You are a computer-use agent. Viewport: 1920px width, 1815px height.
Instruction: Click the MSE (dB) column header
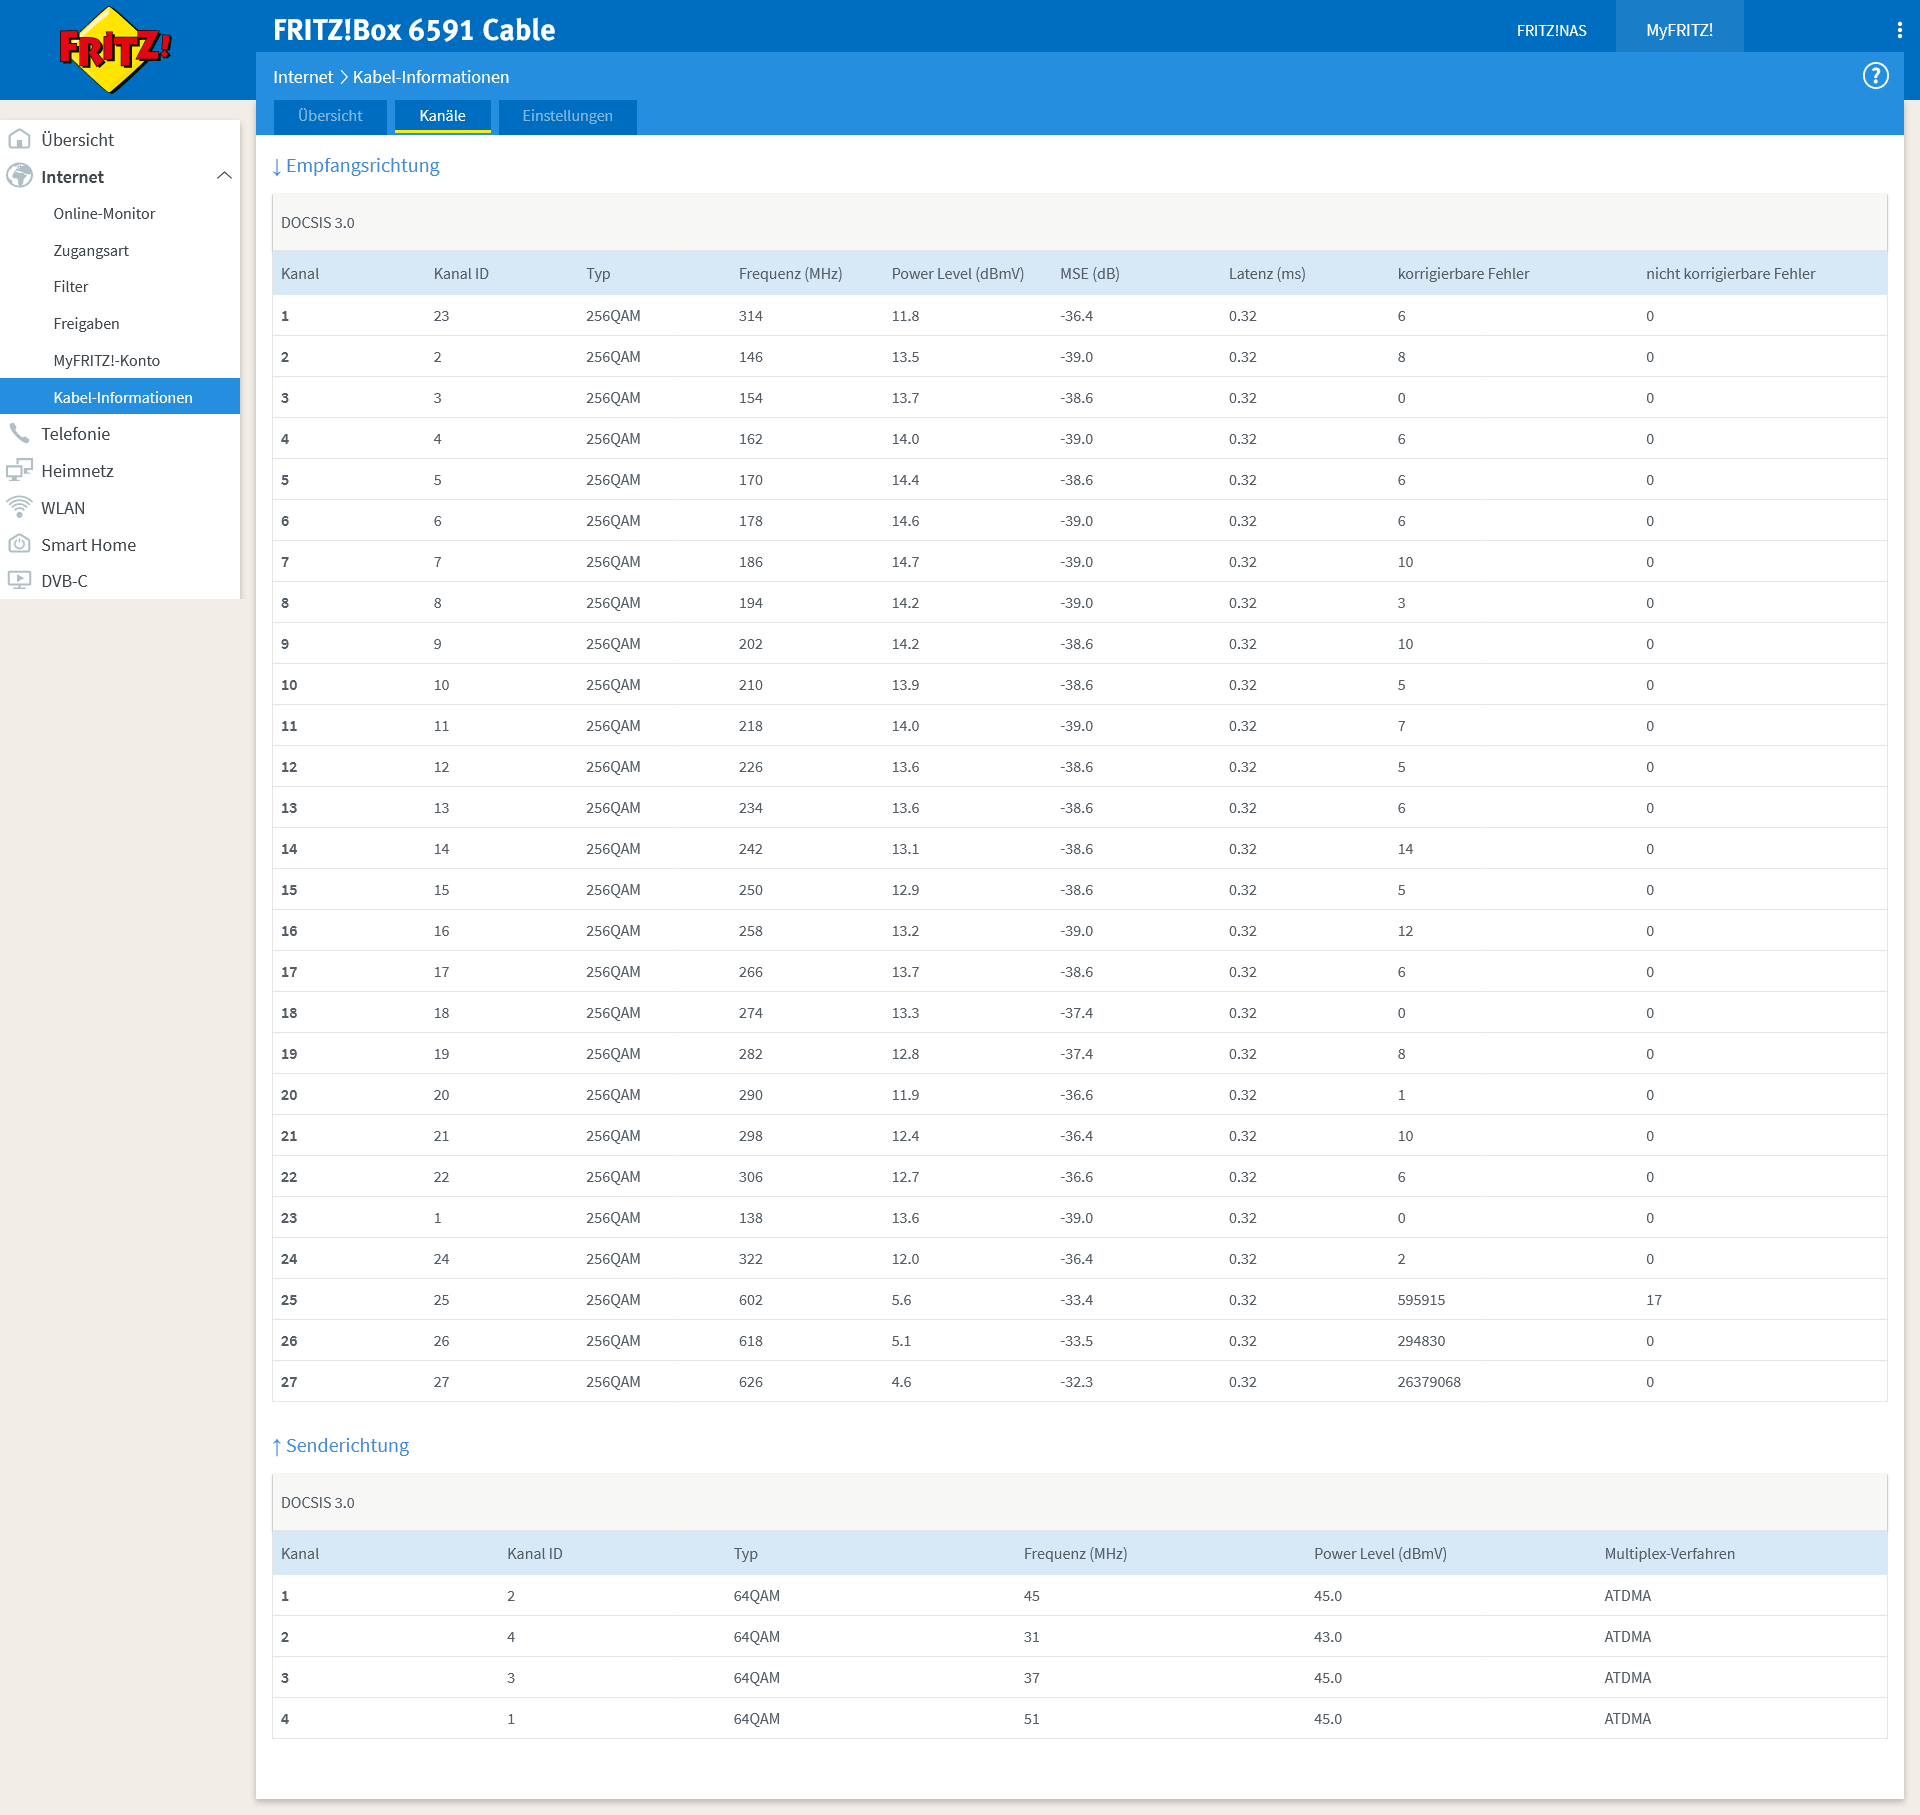click(1089, 274)
